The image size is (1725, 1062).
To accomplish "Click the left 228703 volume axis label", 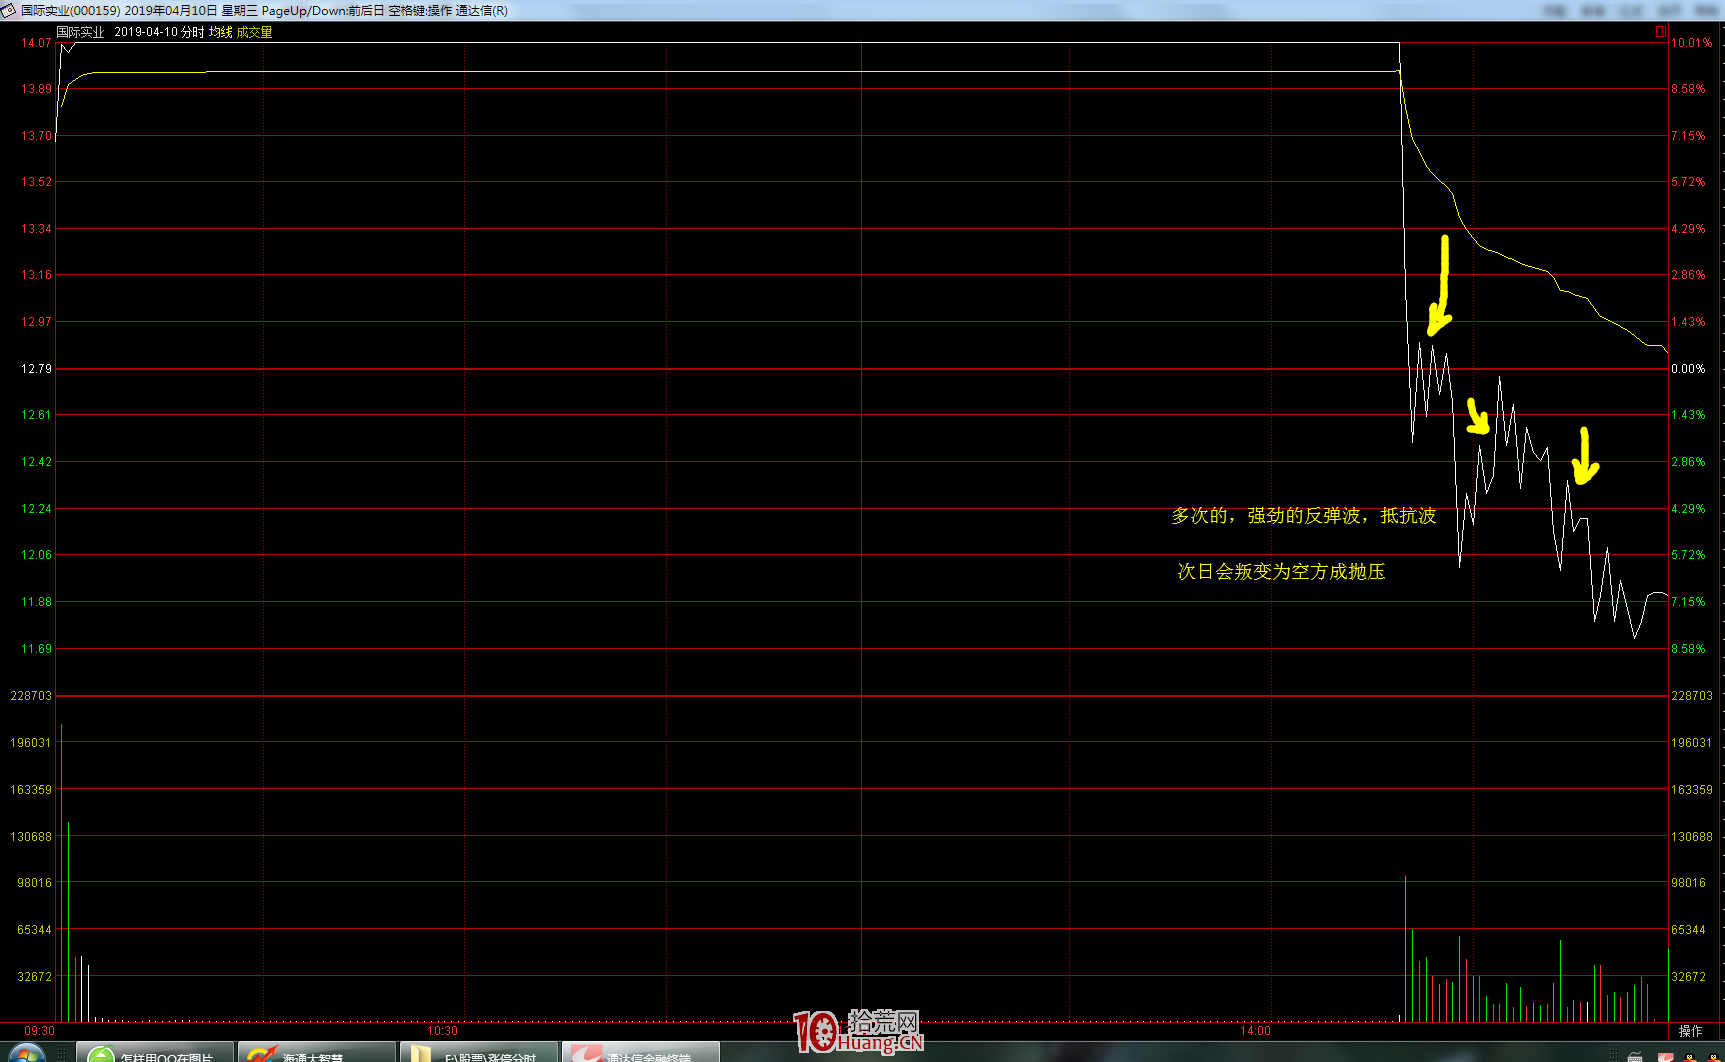I will coord(31,696).
